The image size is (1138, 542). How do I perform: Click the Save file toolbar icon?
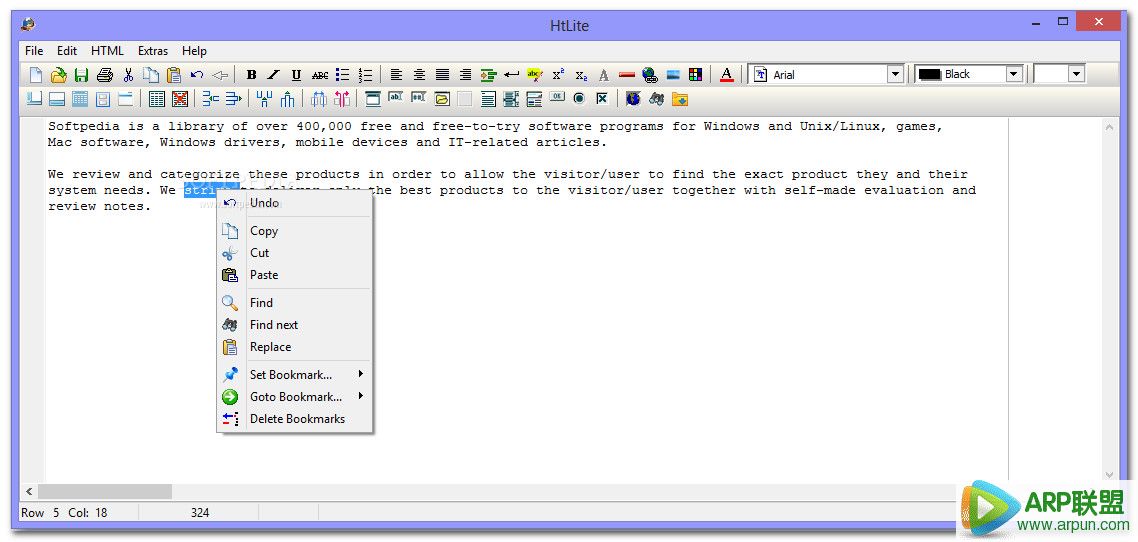(81, 75)
